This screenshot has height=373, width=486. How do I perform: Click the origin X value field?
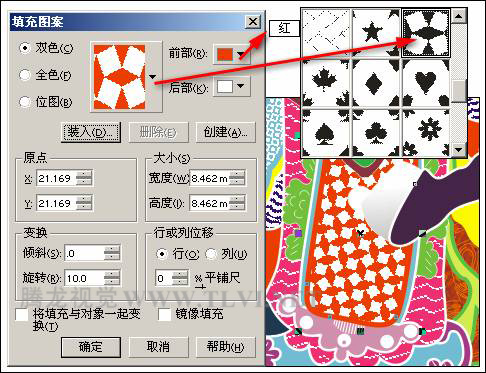click(56, 178)
